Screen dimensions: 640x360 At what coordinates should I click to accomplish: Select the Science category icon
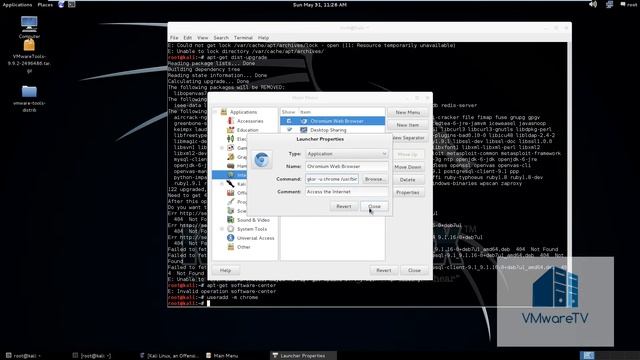(231, 211)
